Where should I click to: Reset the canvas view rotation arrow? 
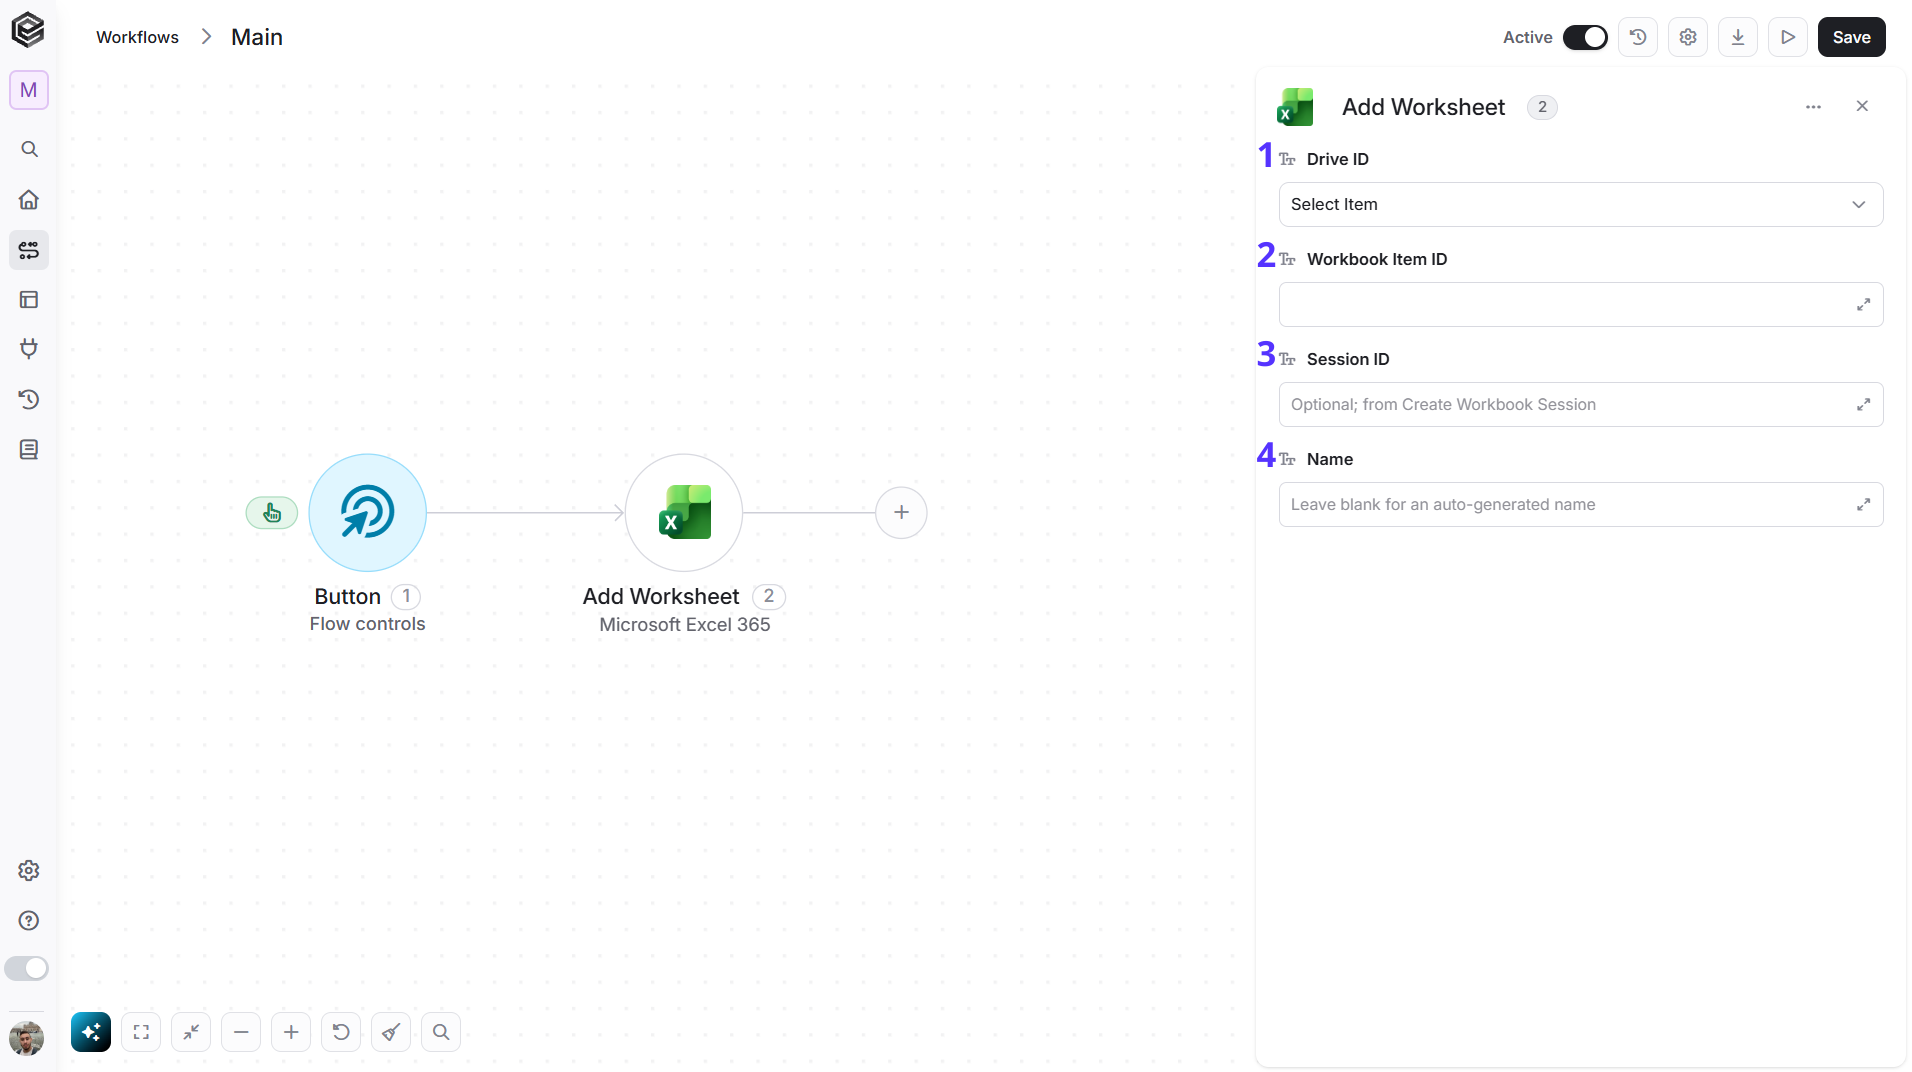point(341,1032)
